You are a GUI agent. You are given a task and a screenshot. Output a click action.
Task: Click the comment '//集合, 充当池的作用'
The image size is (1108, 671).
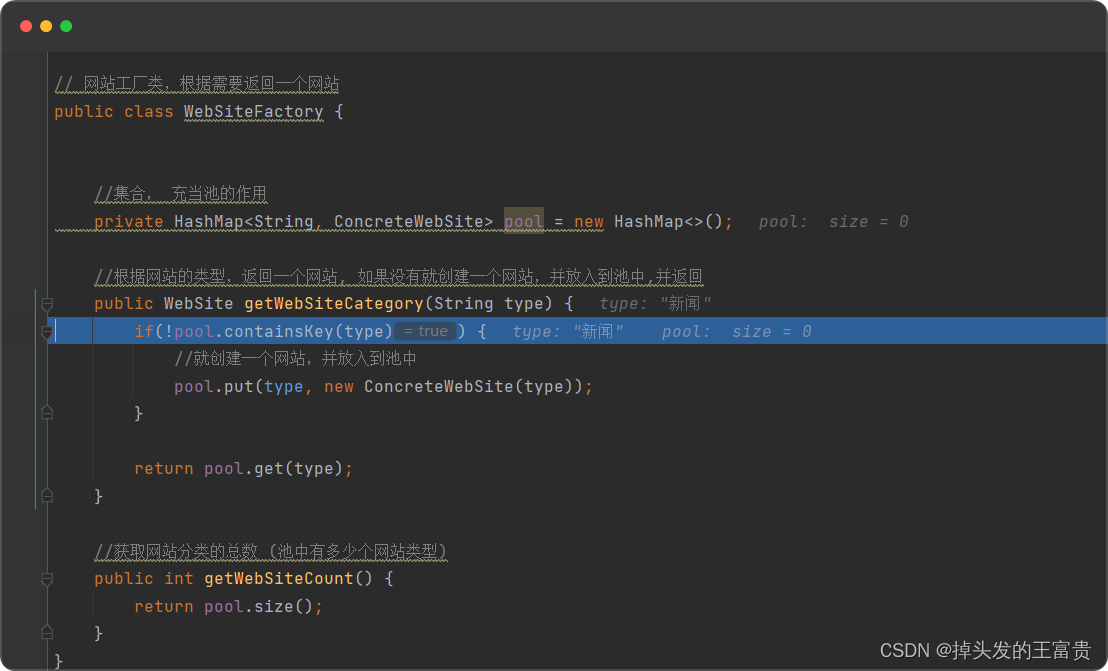(x=181, y=194)
